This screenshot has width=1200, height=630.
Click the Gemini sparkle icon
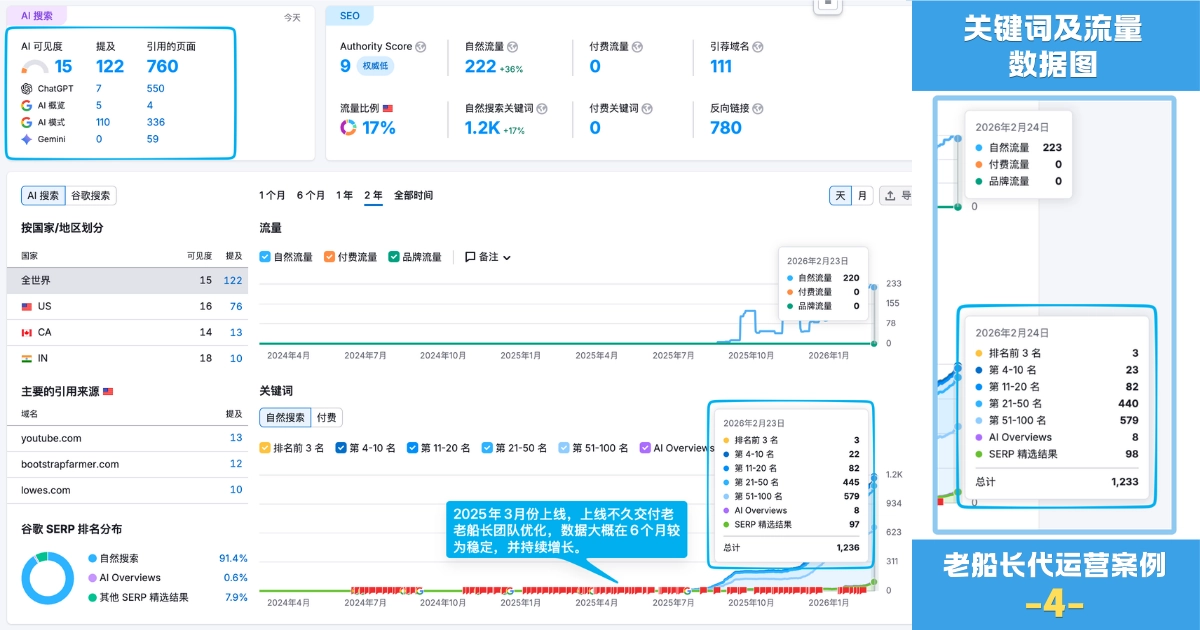click(x=27, y=139)
